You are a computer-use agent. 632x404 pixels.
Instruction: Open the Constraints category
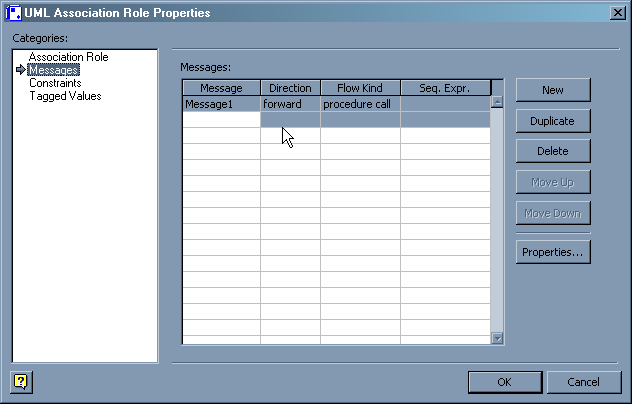pyautogui.click(x=55, y=83)
